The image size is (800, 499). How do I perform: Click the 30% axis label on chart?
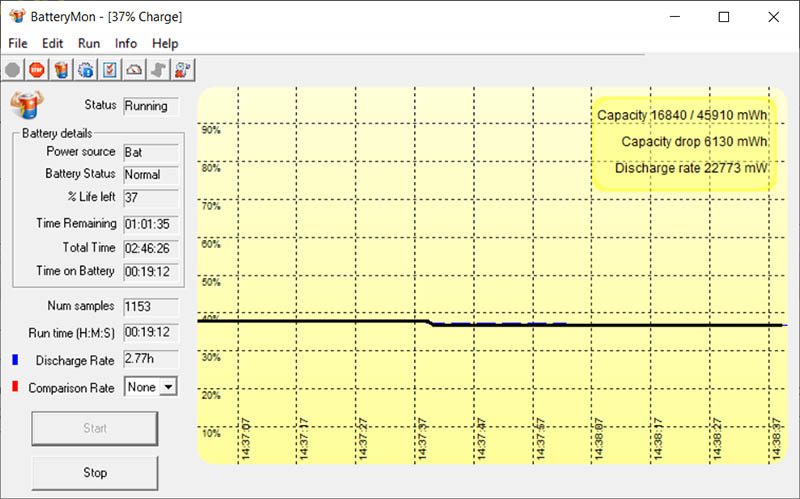point(211,357)
